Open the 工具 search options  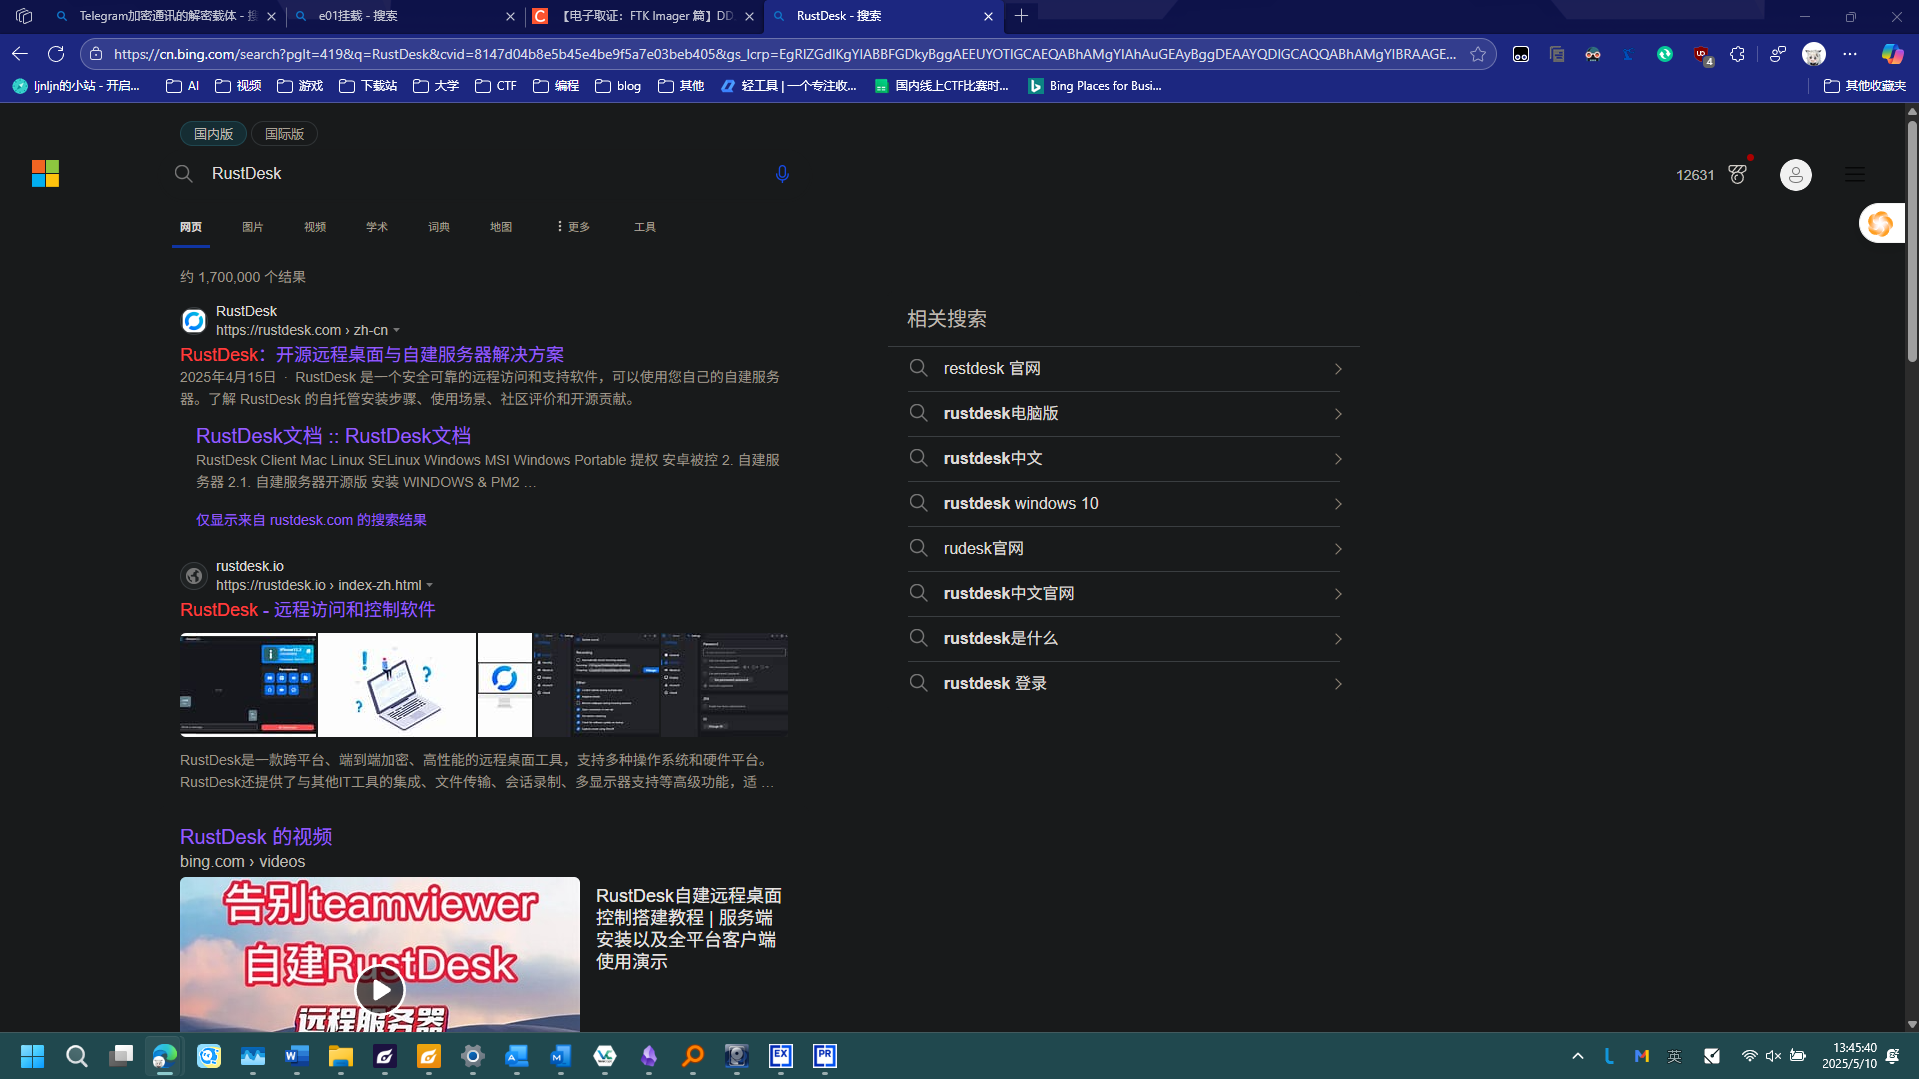click(x=645, y=227)
